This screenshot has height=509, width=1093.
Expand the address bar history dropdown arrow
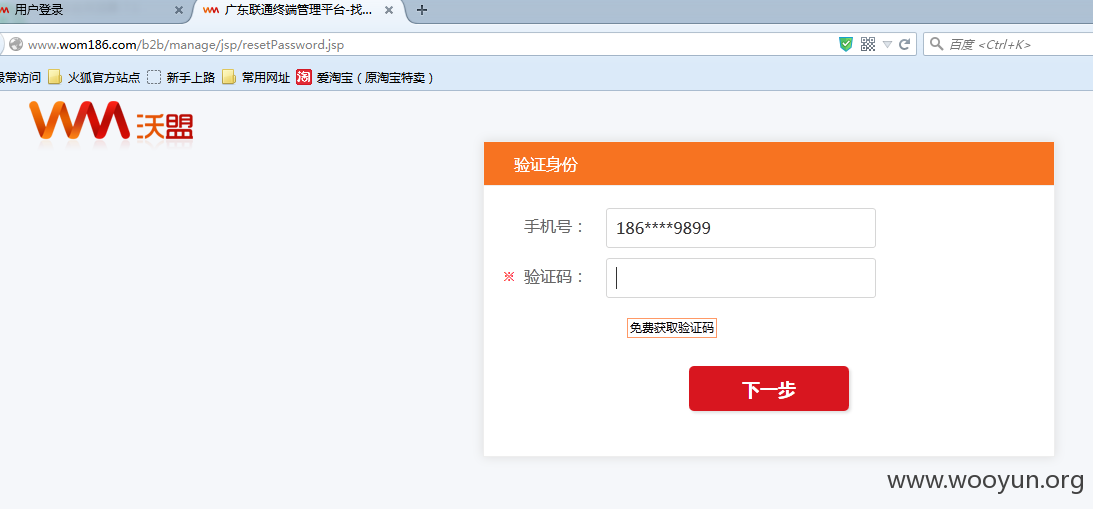[x=887, y=45]
